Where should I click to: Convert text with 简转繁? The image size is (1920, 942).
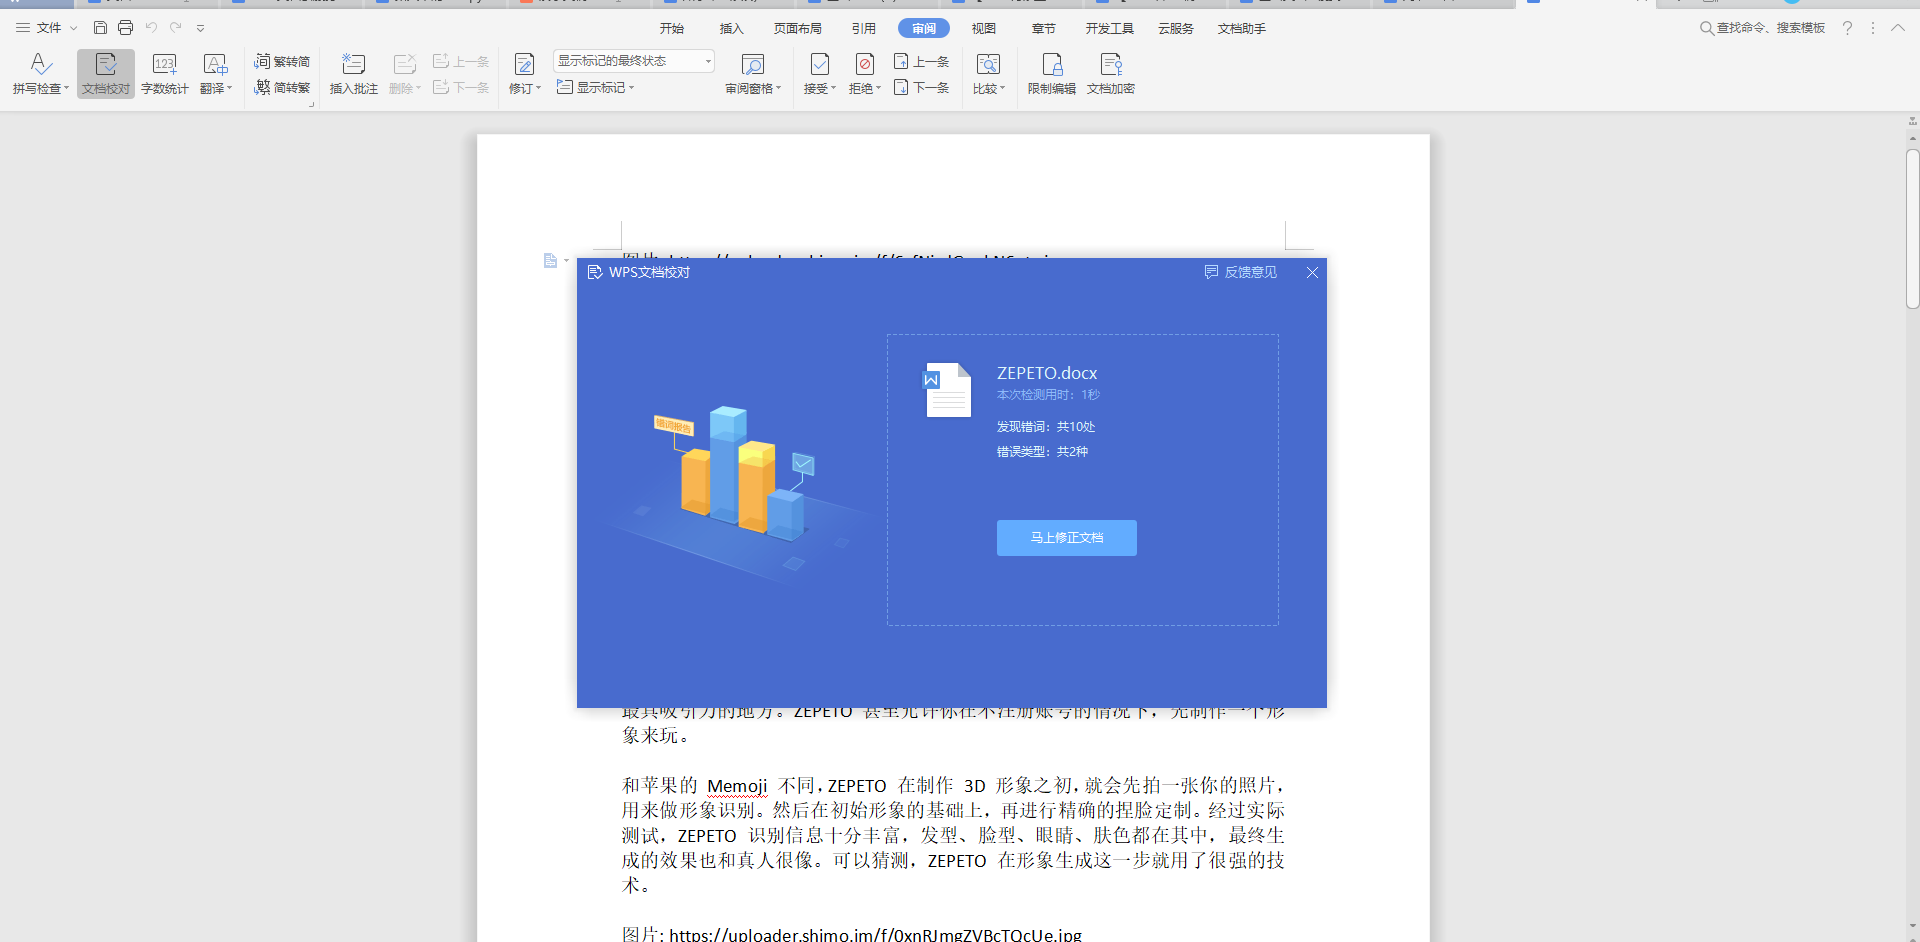point(282,88)
